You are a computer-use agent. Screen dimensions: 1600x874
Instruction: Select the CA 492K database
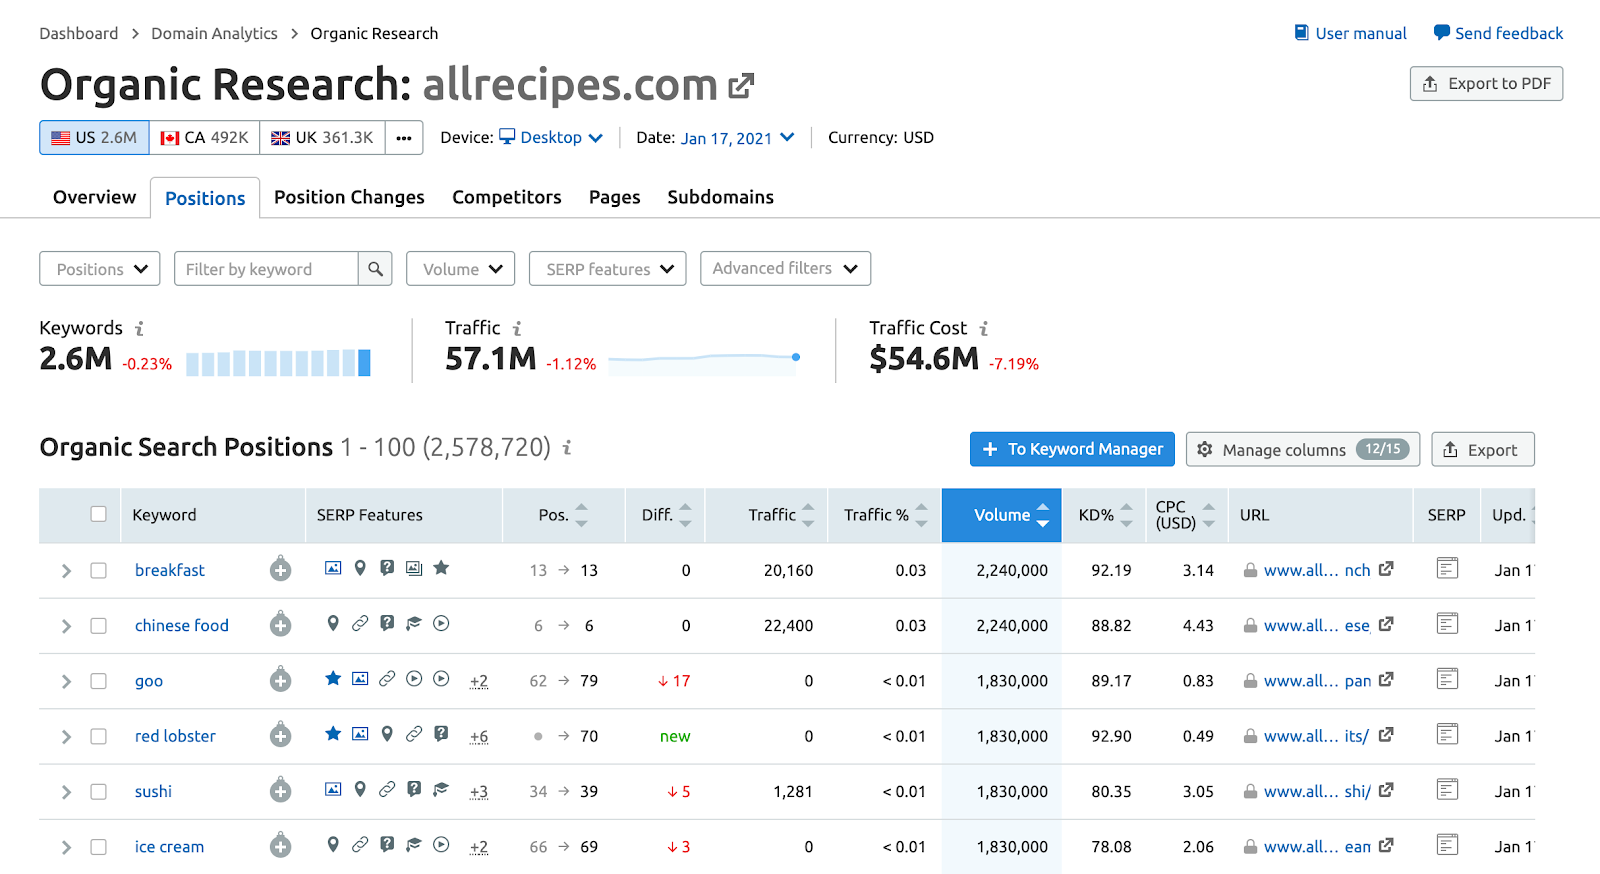(x=204, y=138)
